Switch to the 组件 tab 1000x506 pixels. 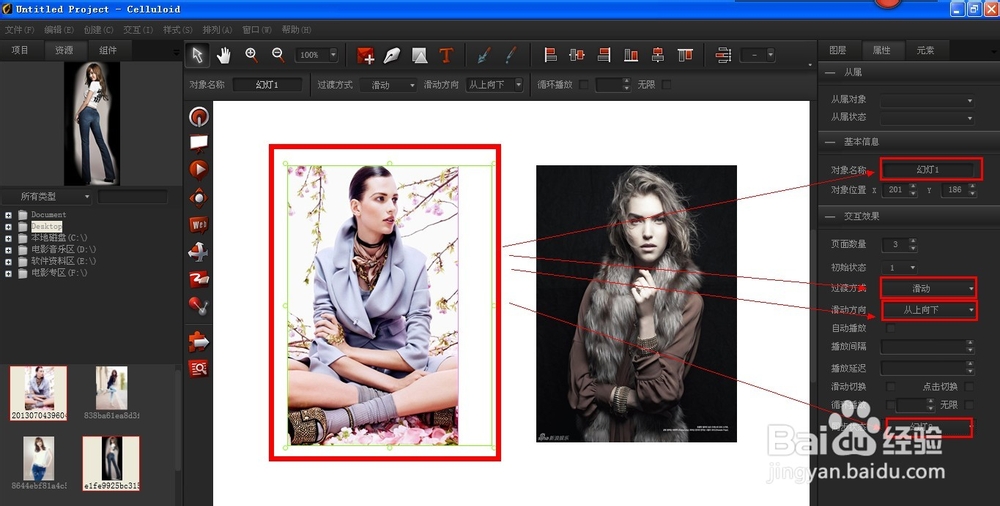tap(108, 50)
